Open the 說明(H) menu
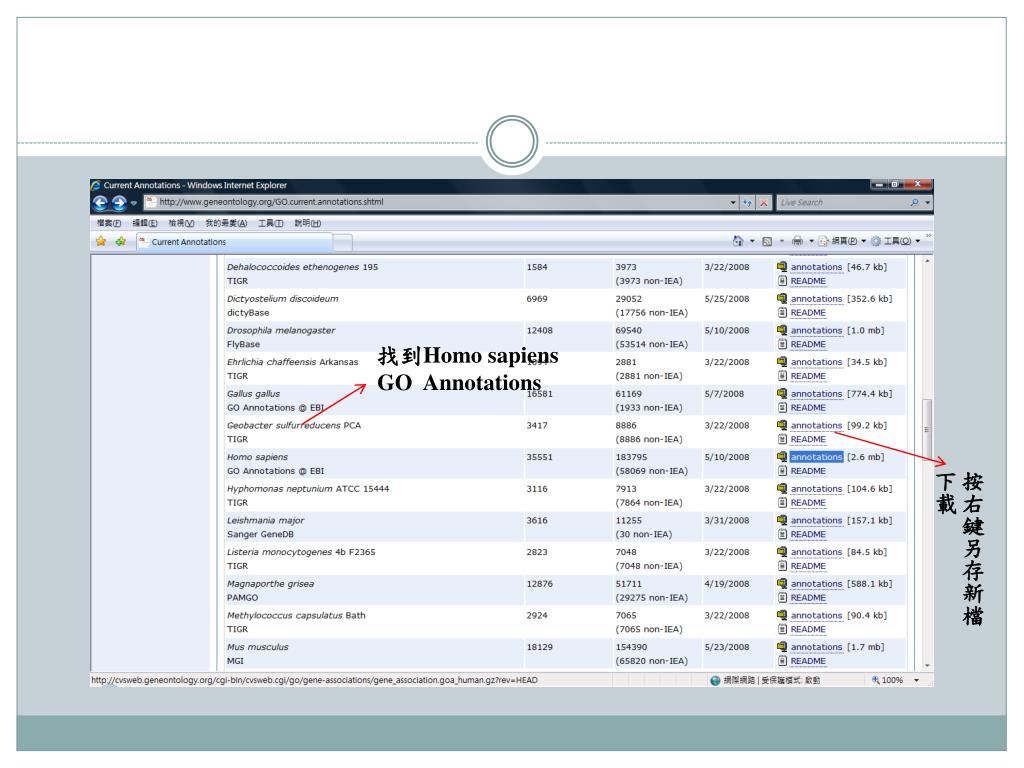The height and width of the screenshot is (768, 1024). pos(308,223)
